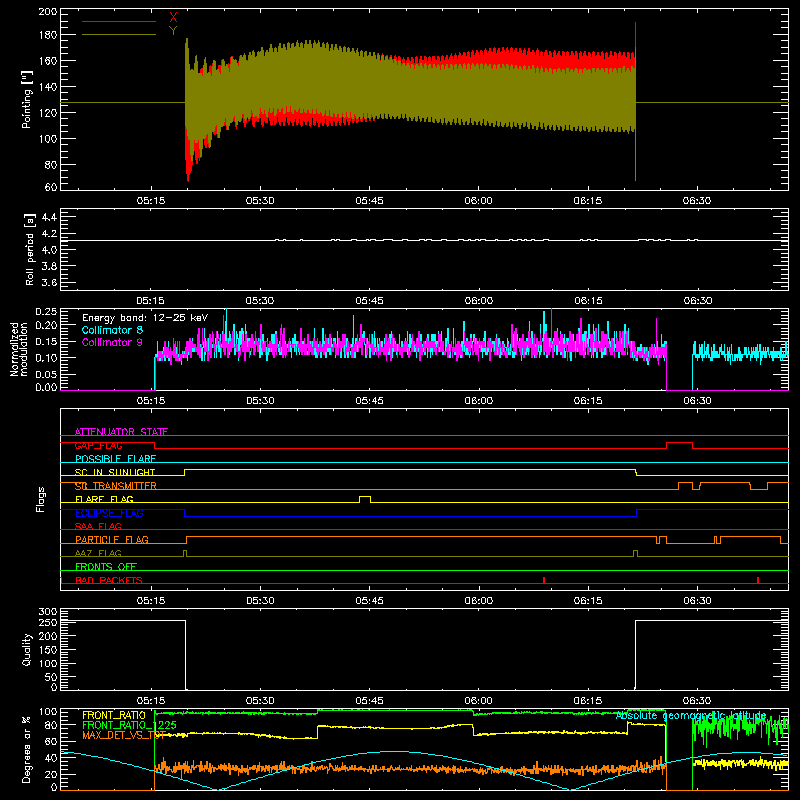Click the 'Absolute geomagnetic latitude' label

pos(691,716)
